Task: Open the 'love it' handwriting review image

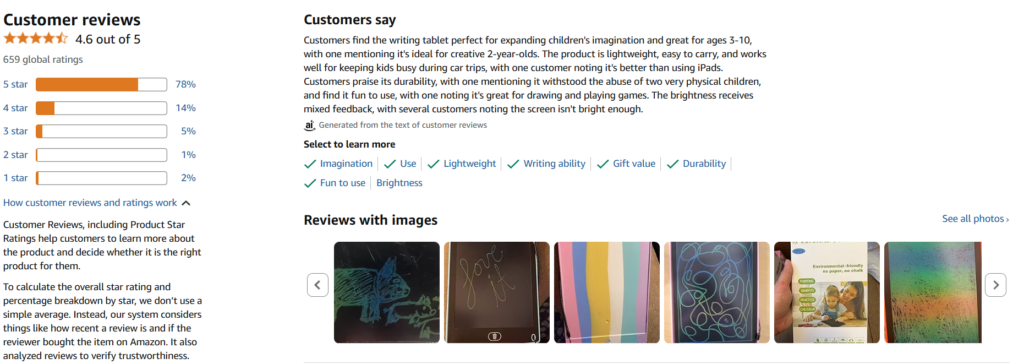Action: click(x=497, y=292)
